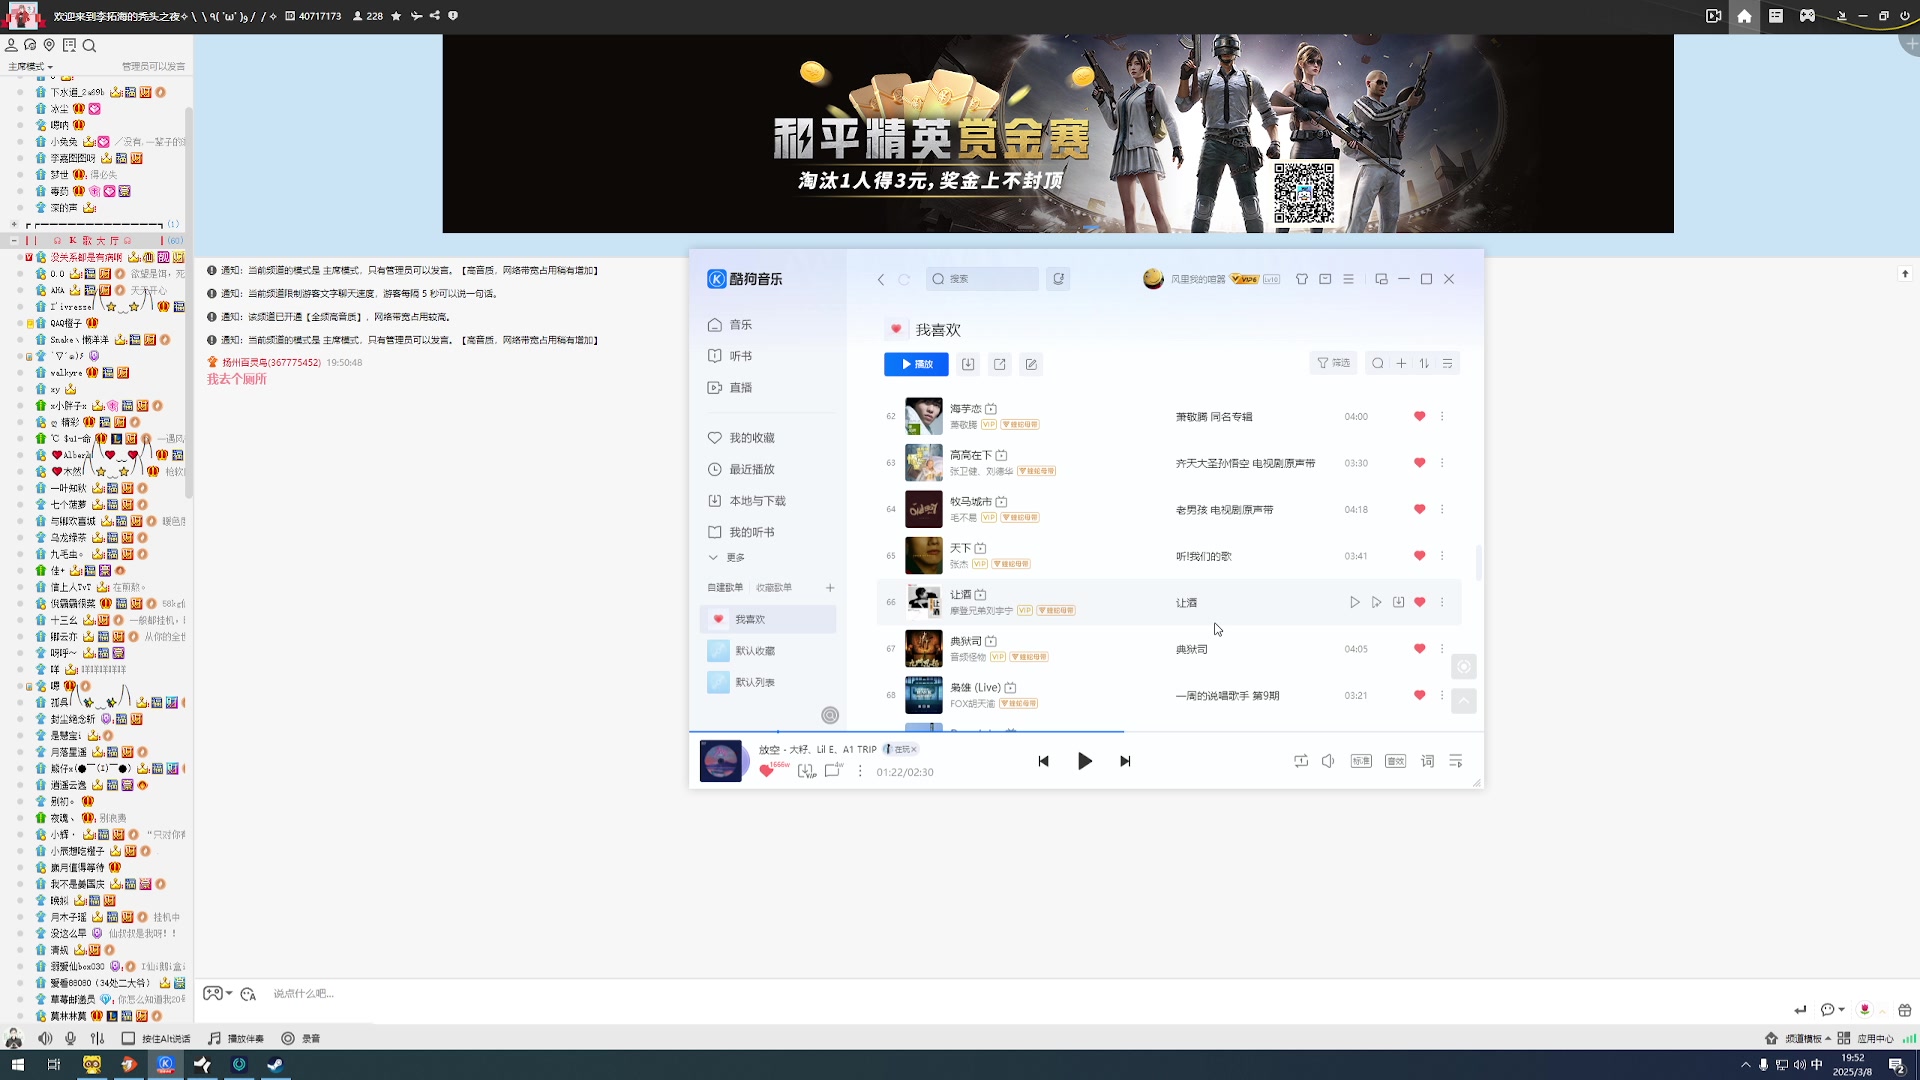Click 录音 record button in voice bar
Viewport: 1920px width, 1080px height.
[x=301, y=1038]
